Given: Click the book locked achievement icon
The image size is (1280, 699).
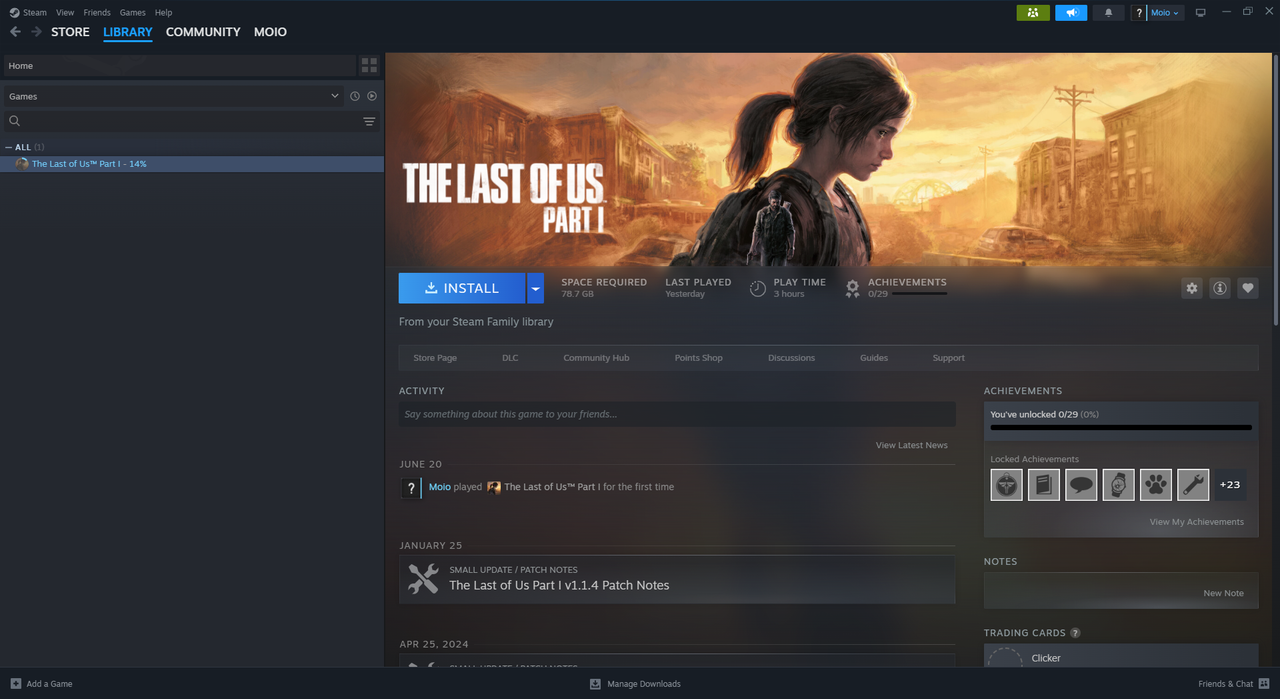Looking at the screenshot, I should (x=1044, y=485).
